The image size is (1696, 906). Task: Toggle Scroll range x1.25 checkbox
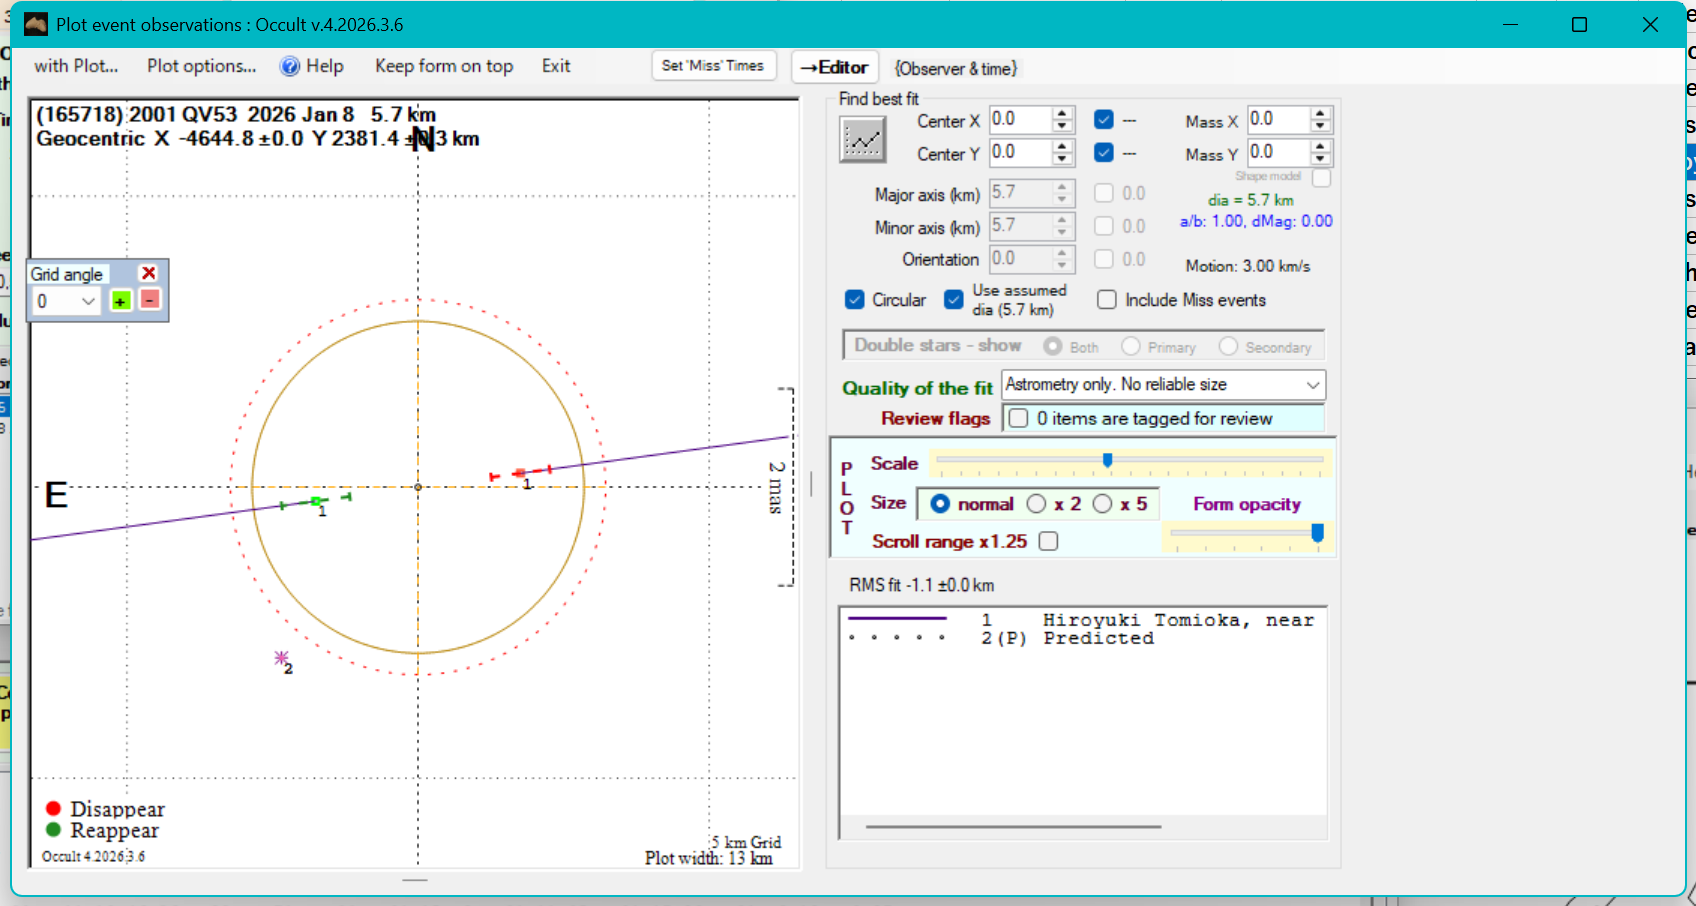[x=1048, y=541]
